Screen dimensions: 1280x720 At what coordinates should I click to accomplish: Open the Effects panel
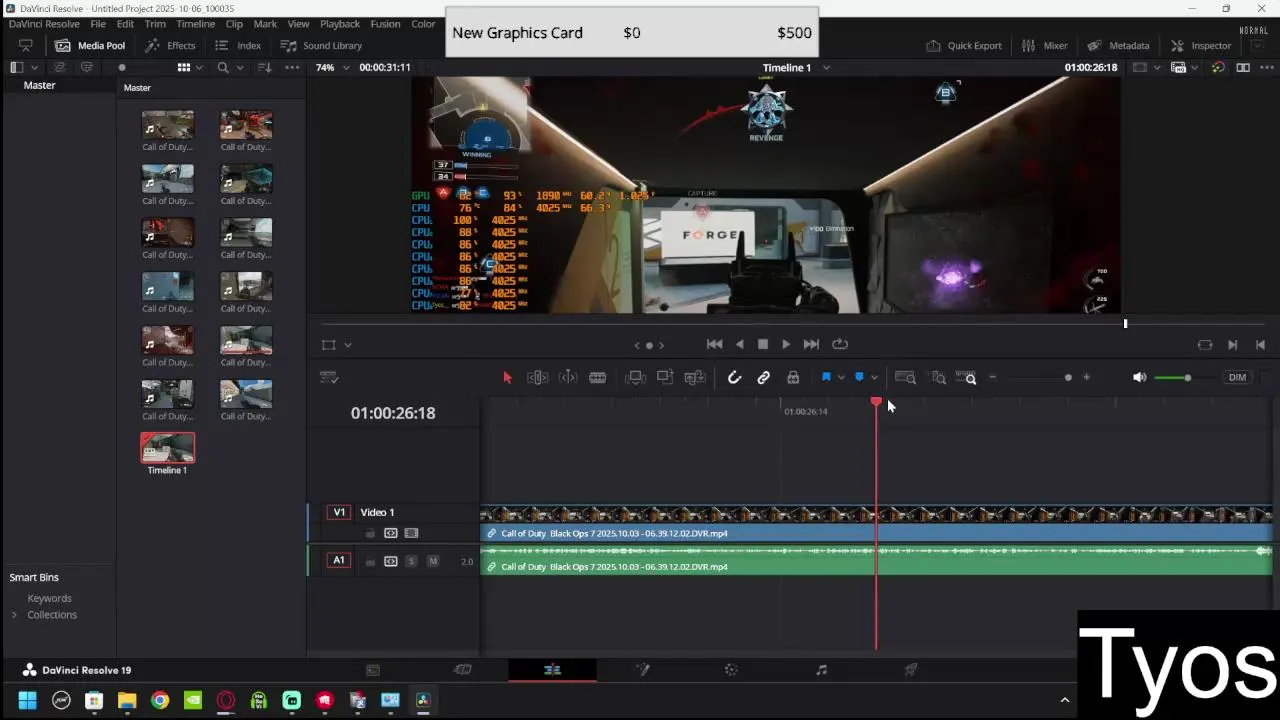[170, 45]
